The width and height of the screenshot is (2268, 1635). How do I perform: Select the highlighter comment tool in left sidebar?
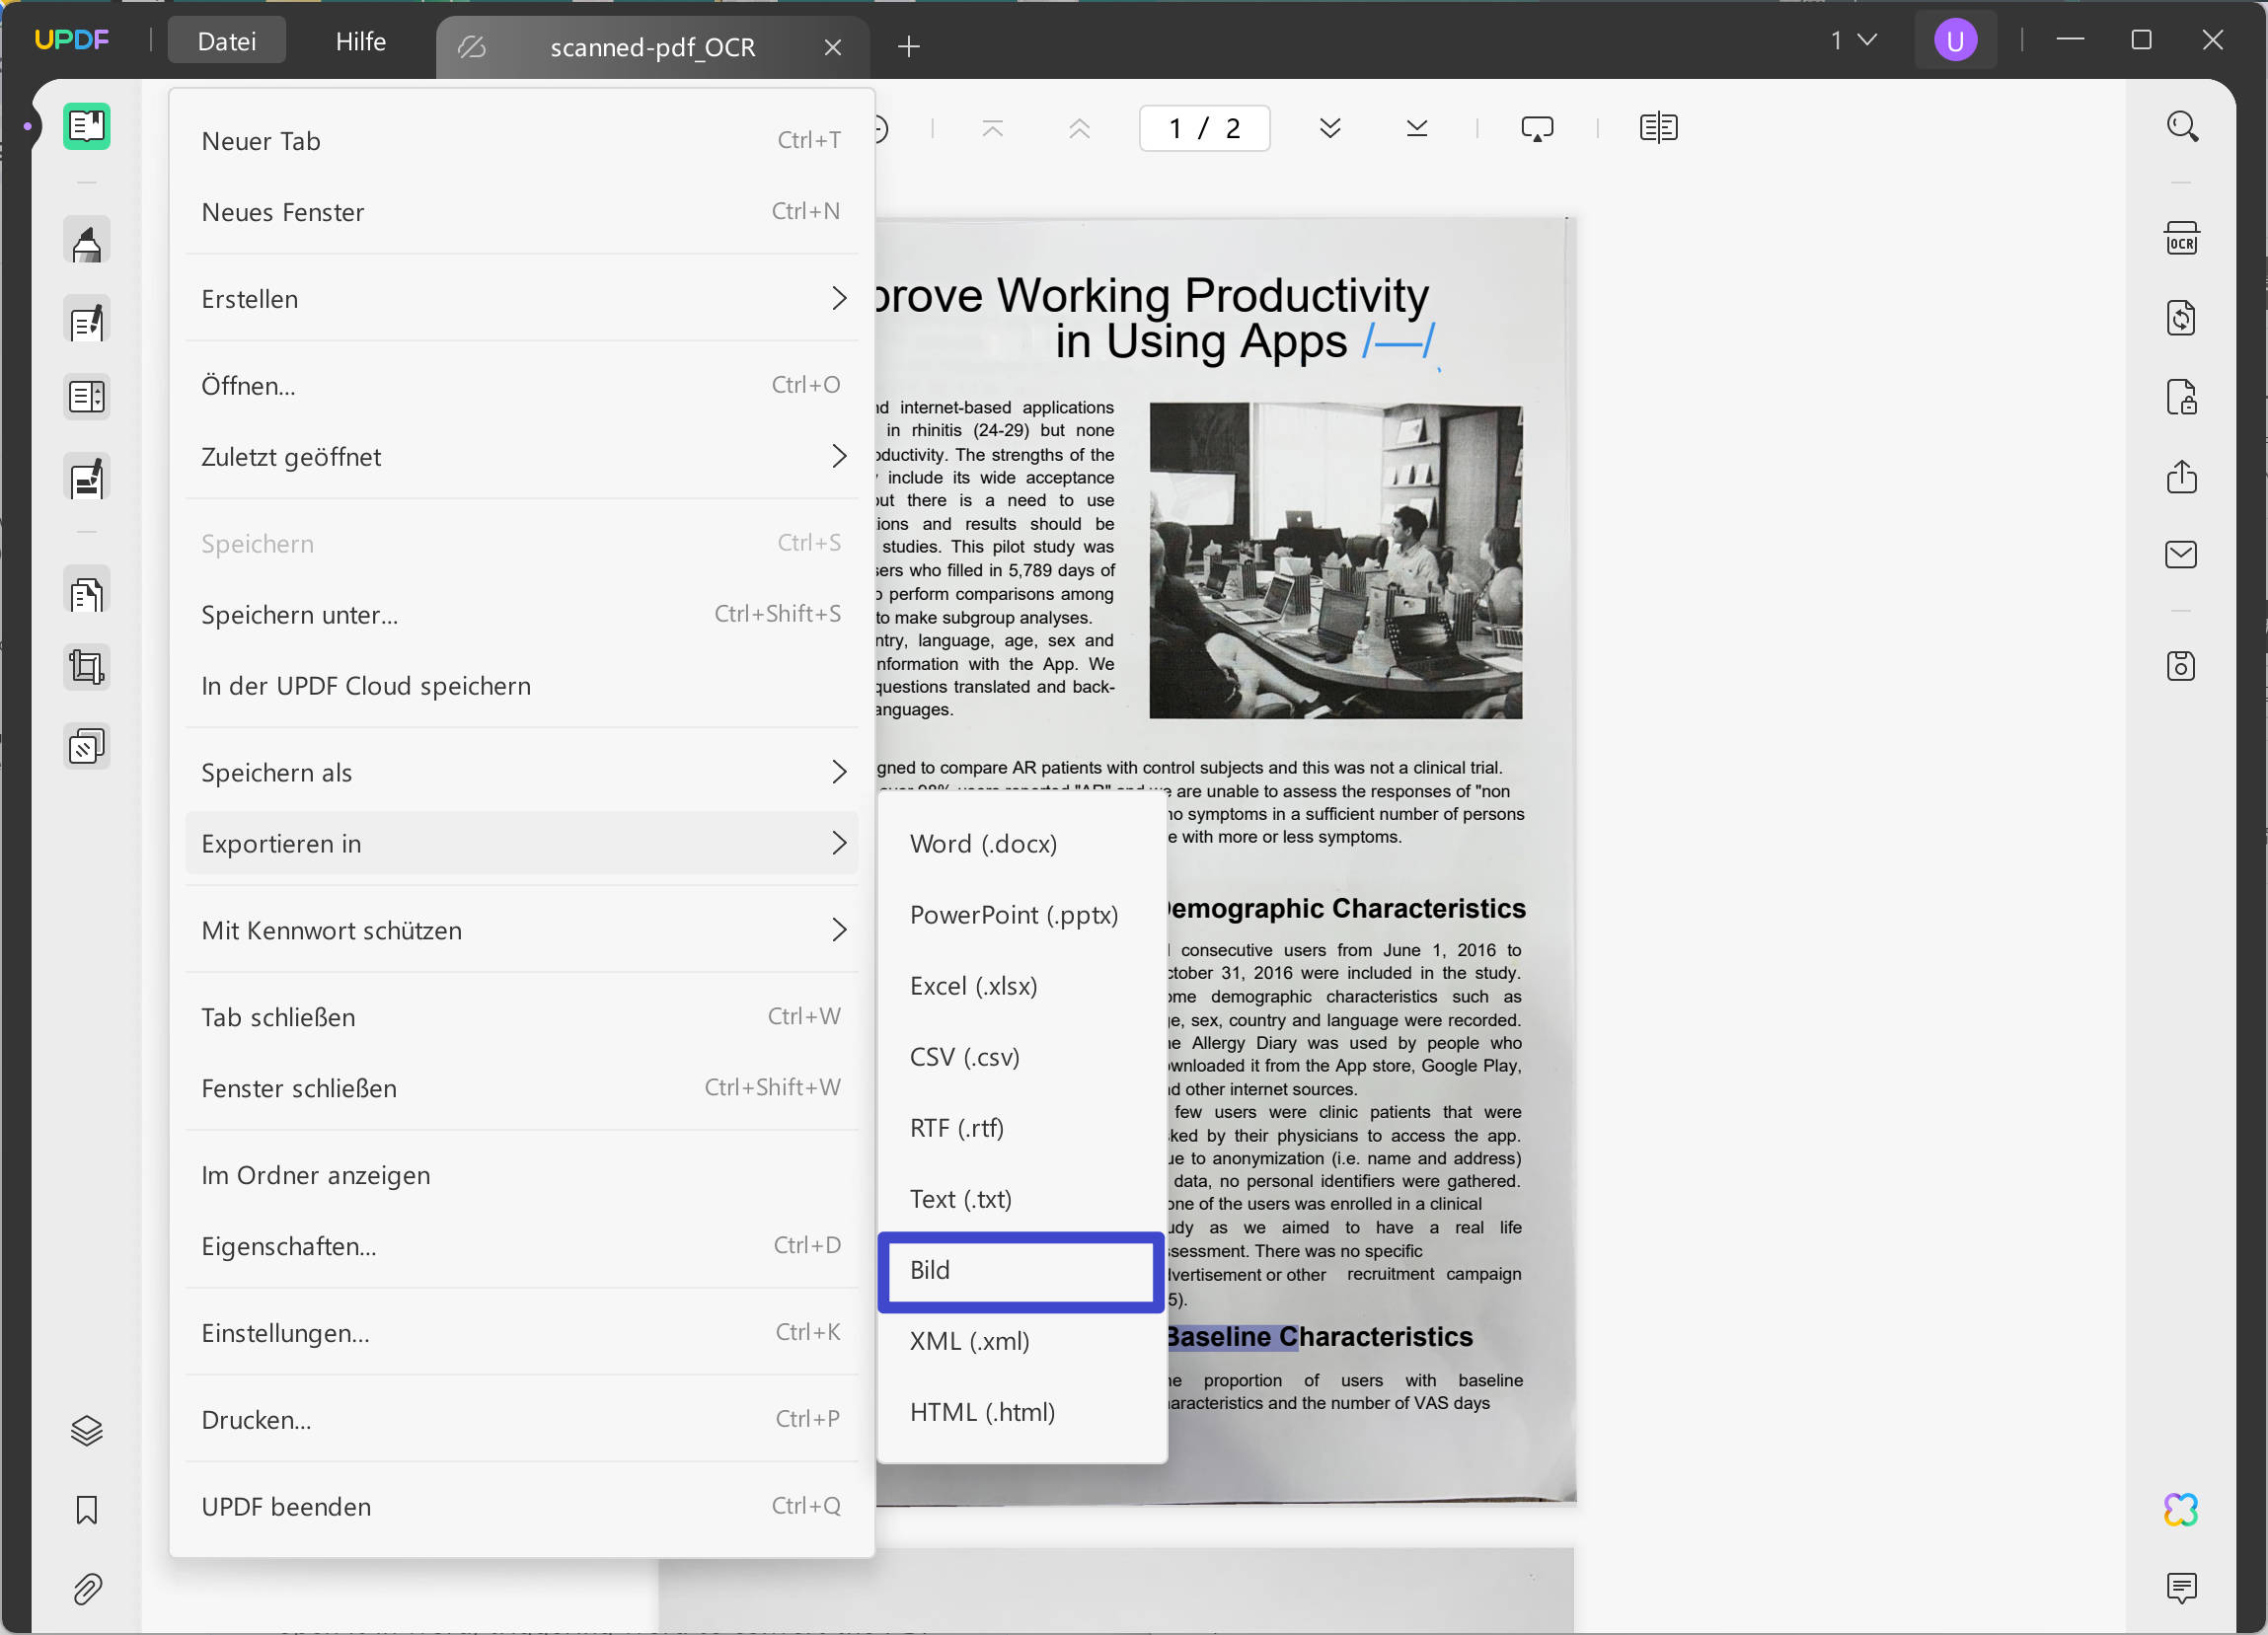(x=87, y=241)
